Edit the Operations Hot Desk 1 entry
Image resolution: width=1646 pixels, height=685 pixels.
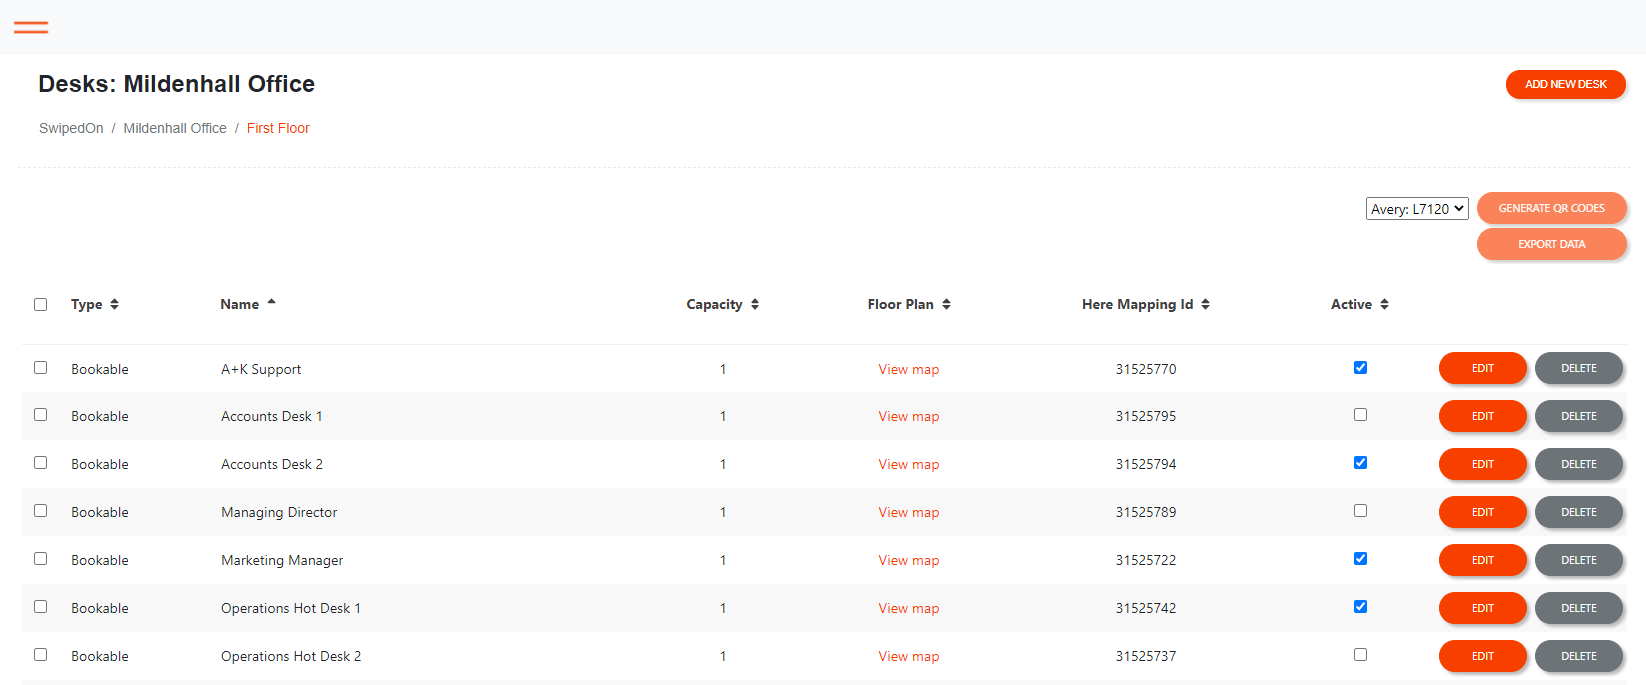coord(1482,608)
